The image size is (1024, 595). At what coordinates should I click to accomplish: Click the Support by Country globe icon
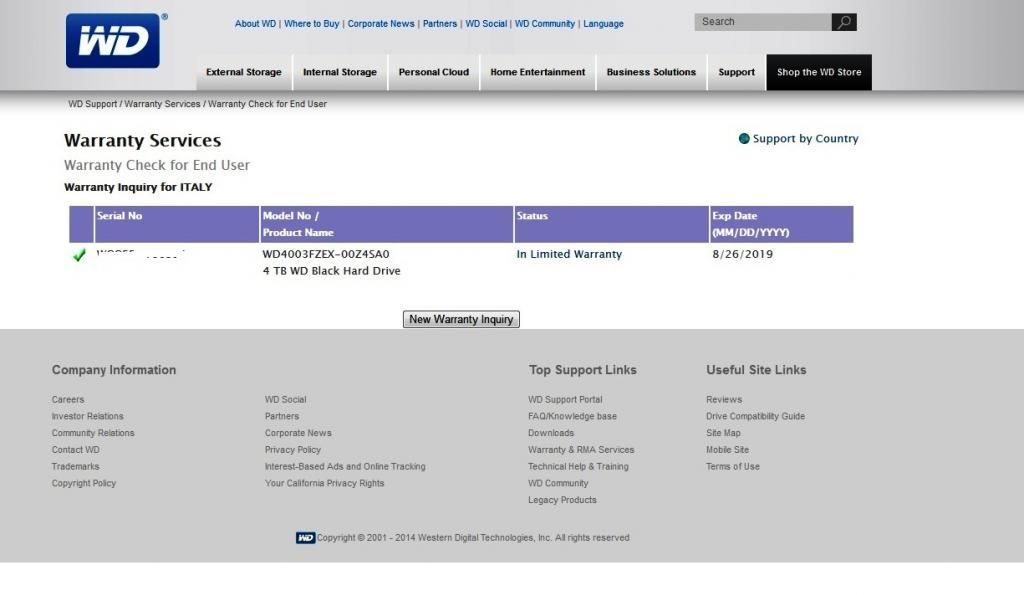pos(744,138)
